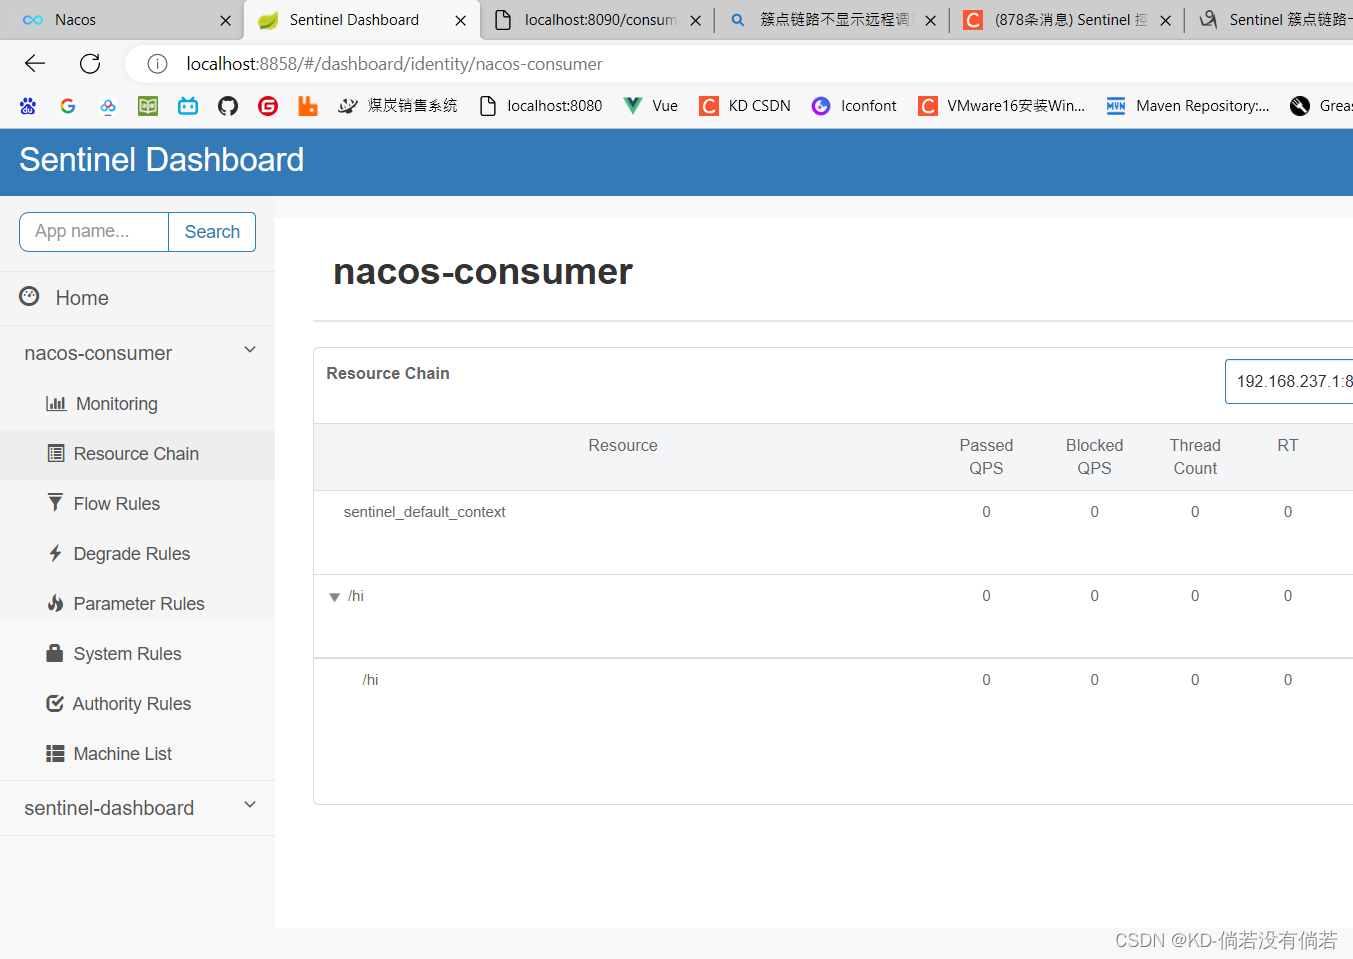Go back in browser history

click(x=35, y=64)
